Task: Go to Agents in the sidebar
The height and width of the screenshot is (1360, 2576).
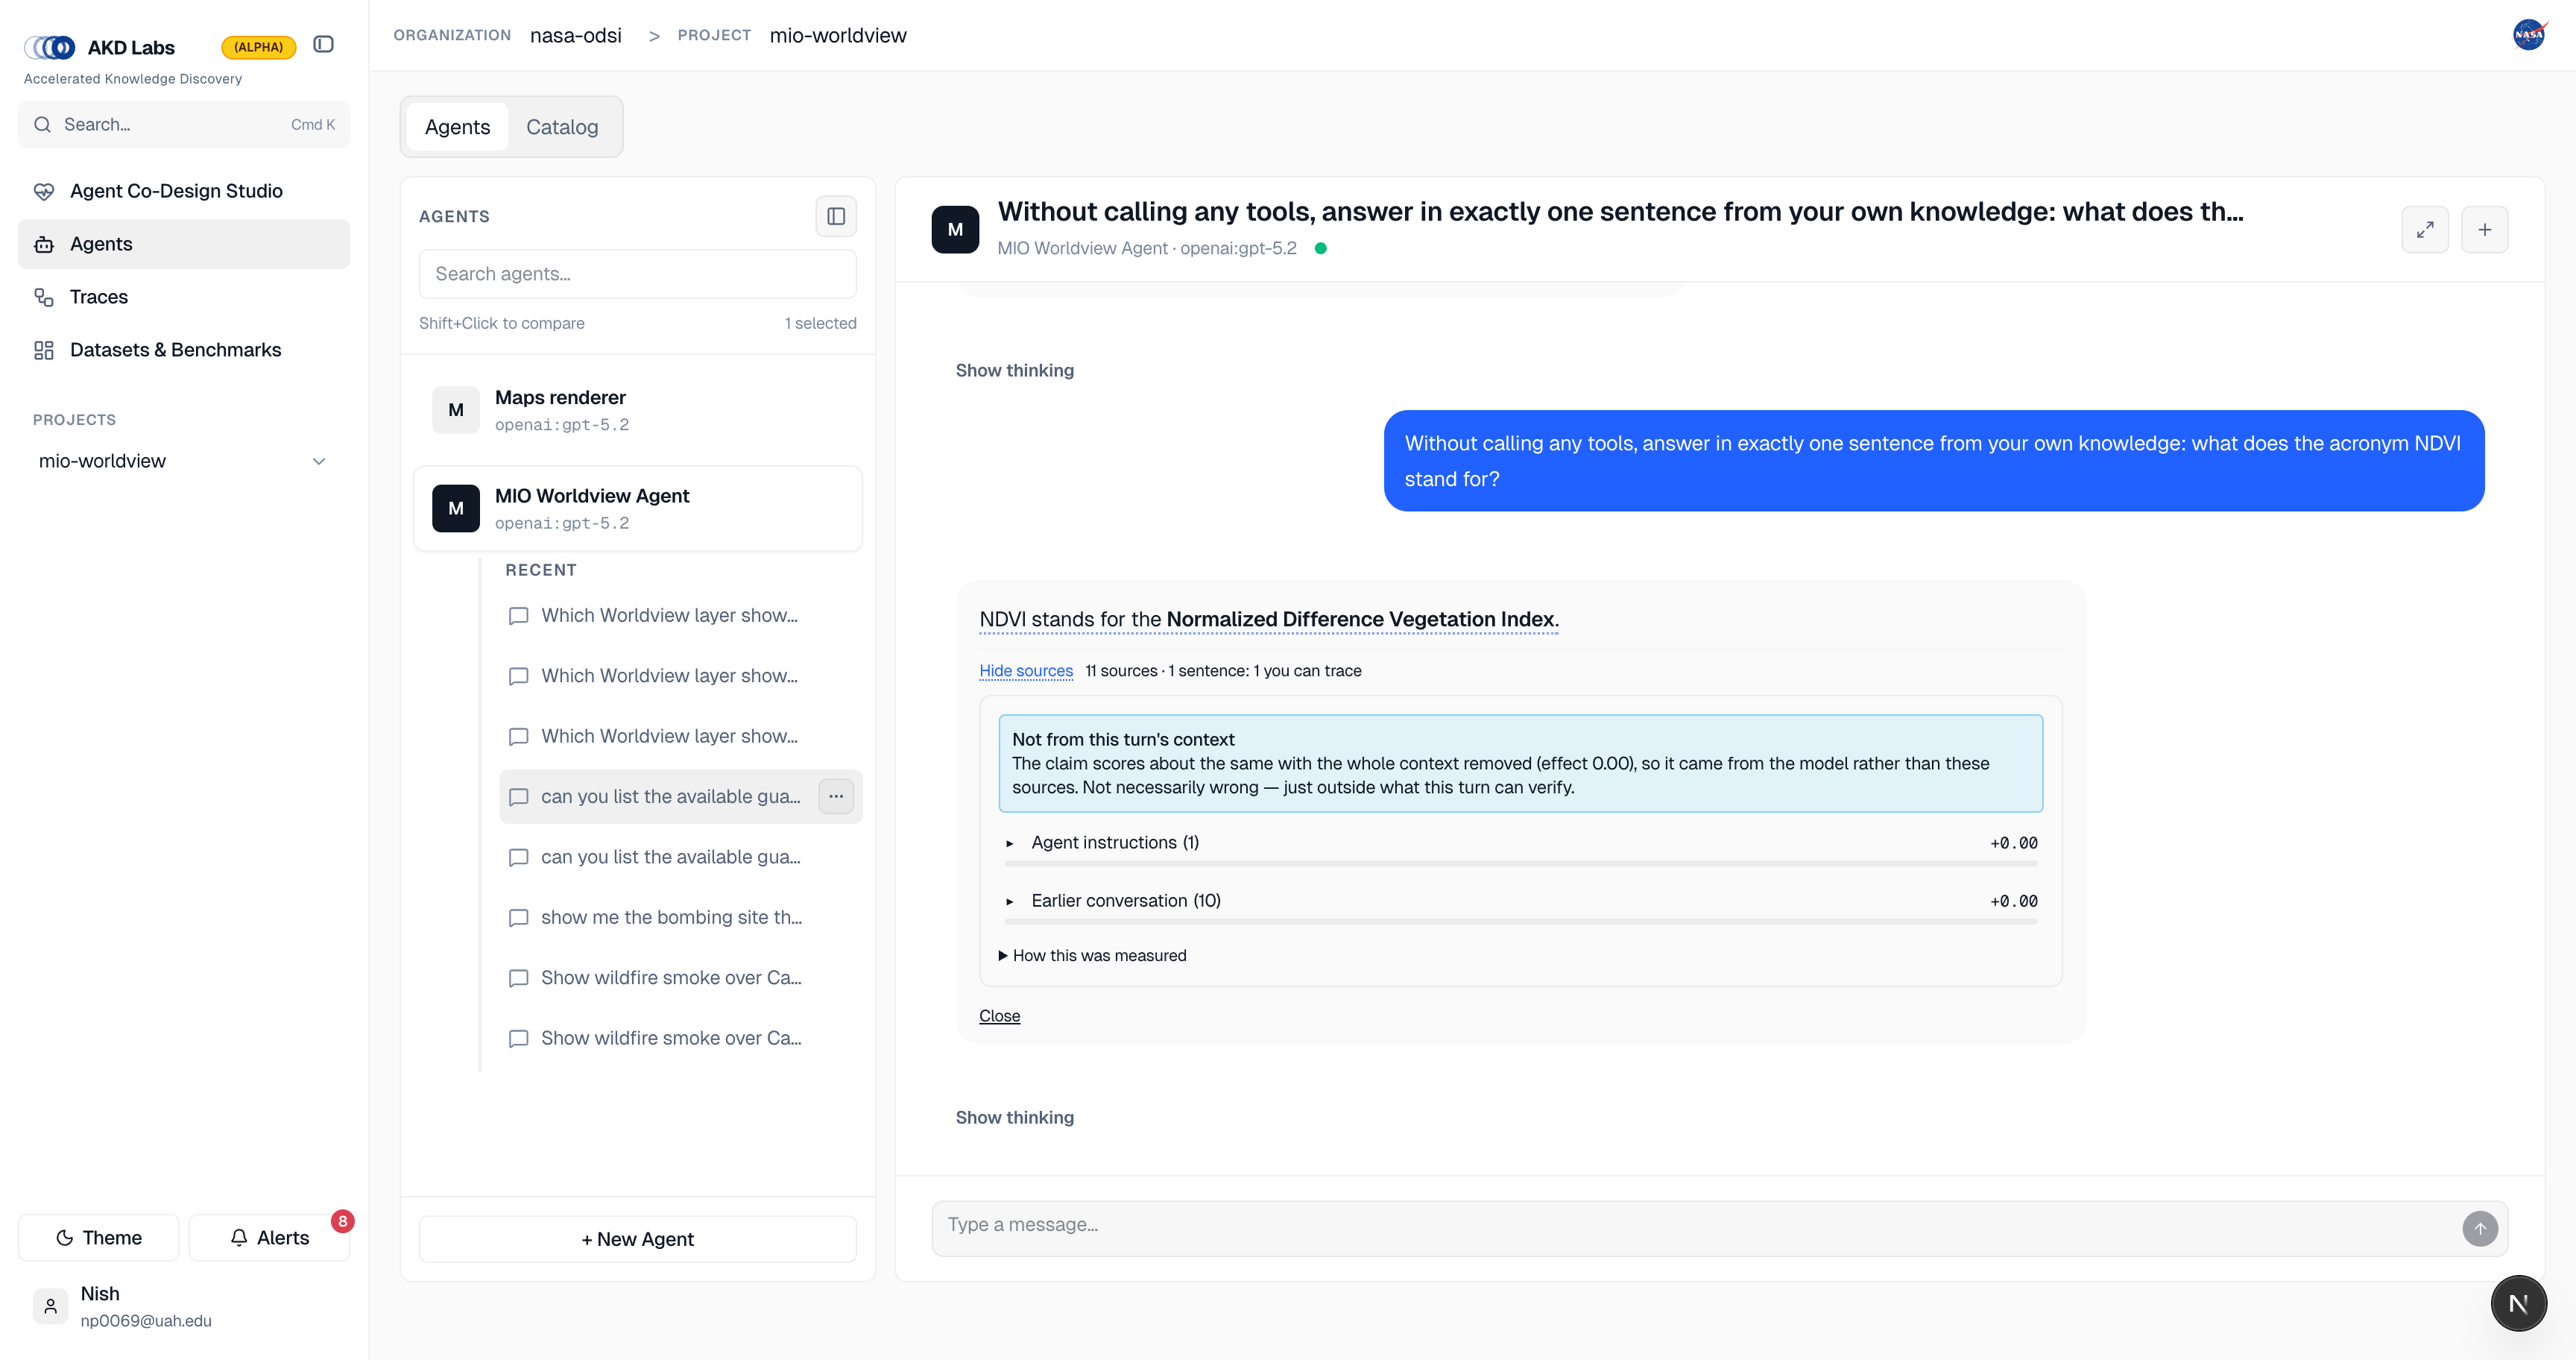Action: tap(184, 244)
